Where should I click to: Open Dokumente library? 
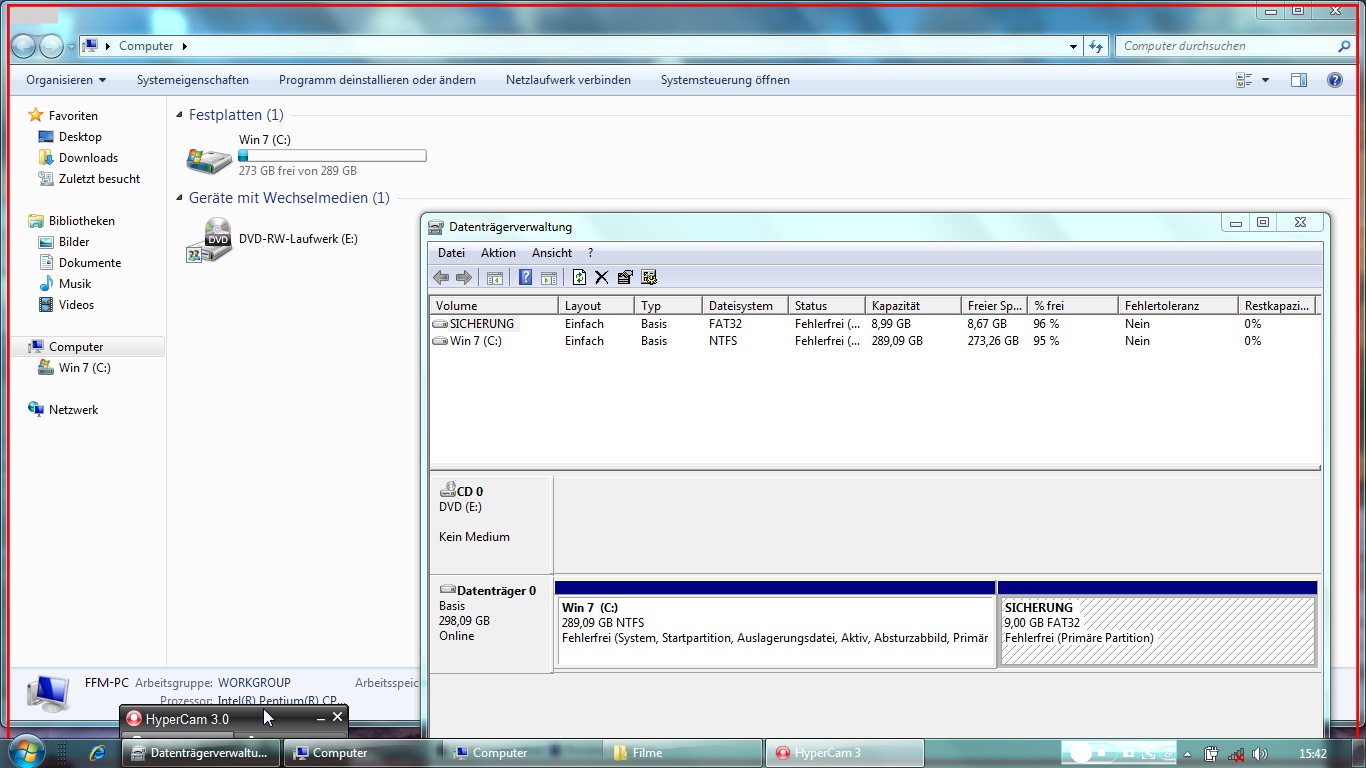pyautogui.click(x=90, y=263)
